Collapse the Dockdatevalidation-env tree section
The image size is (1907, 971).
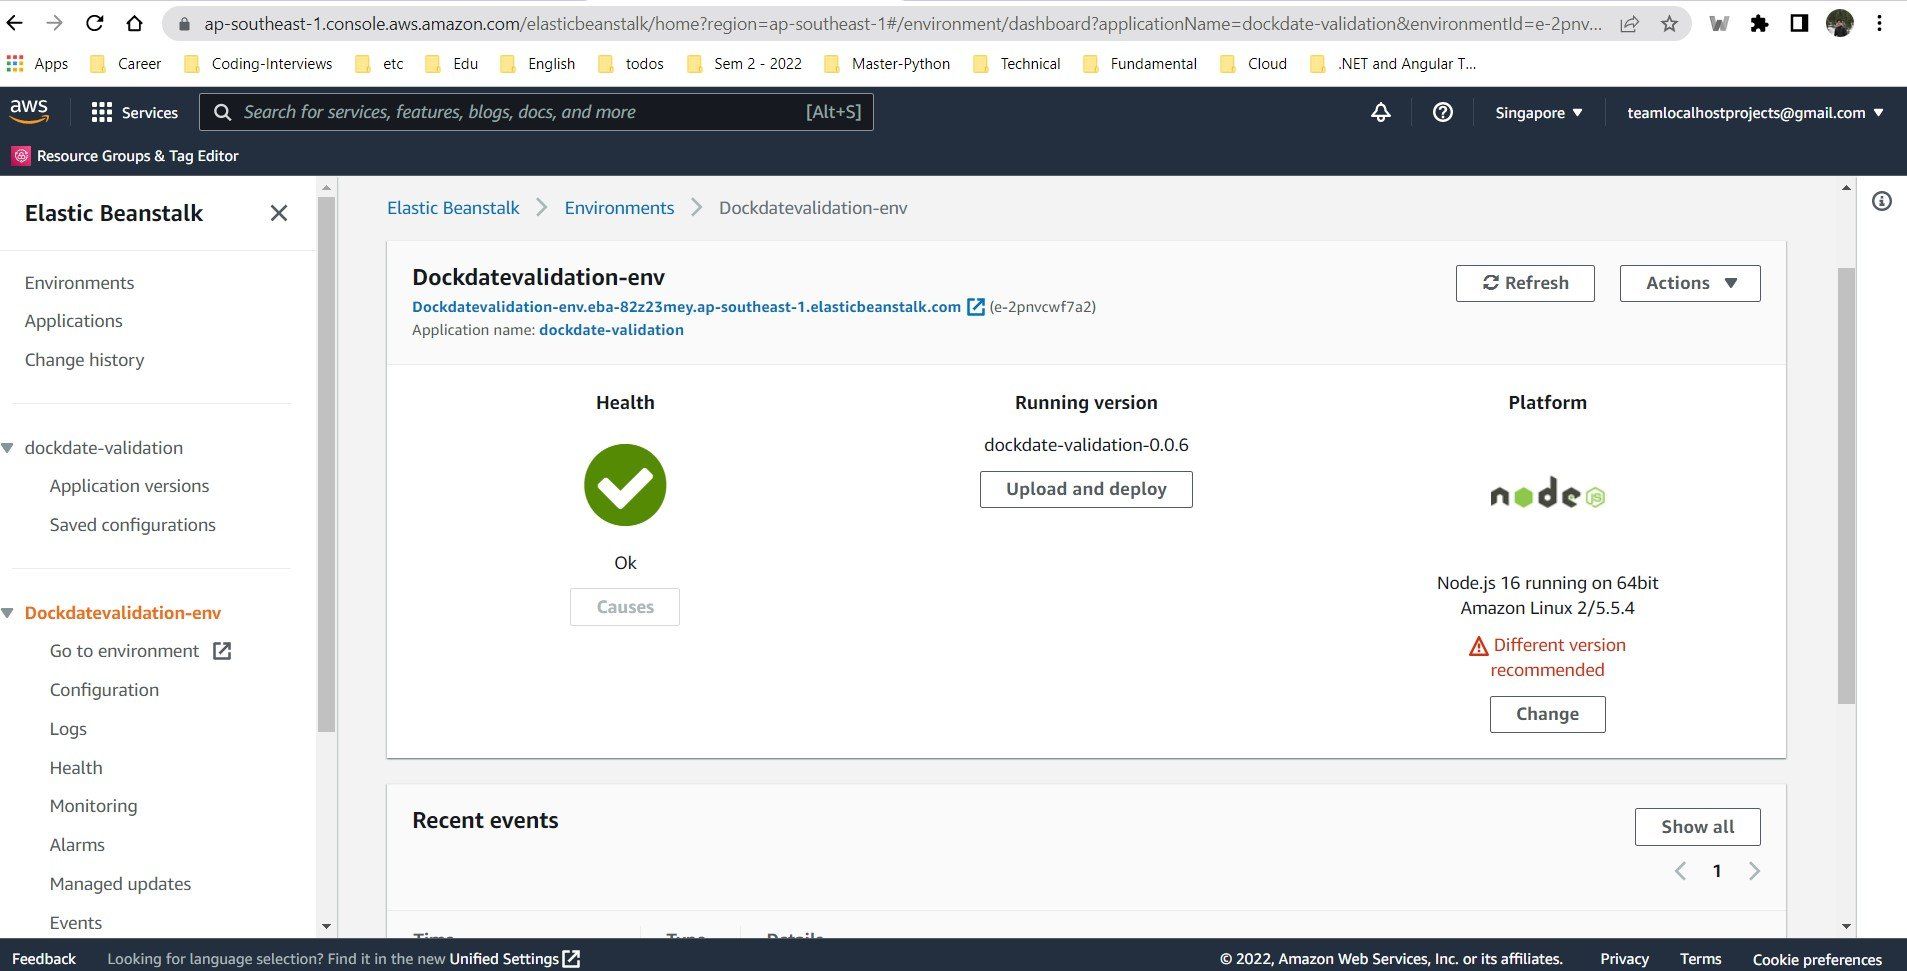pyautogui.click(x=7, y=613)
